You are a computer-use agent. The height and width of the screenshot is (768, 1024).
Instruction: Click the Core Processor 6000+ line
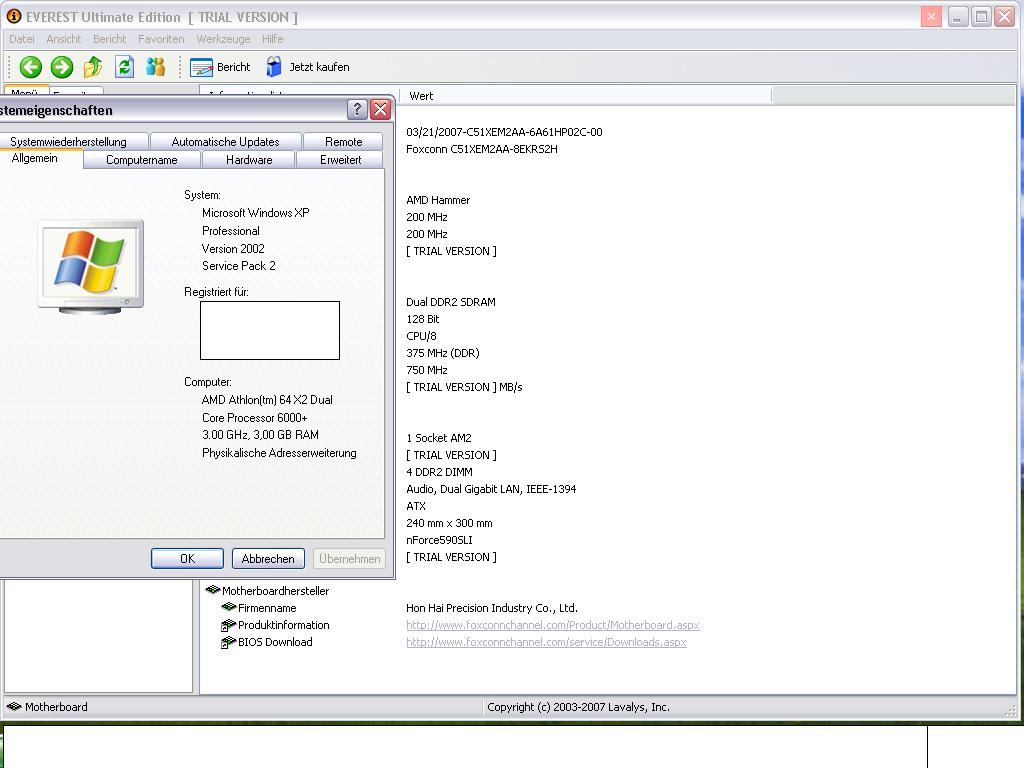click(x=255, y=417)
